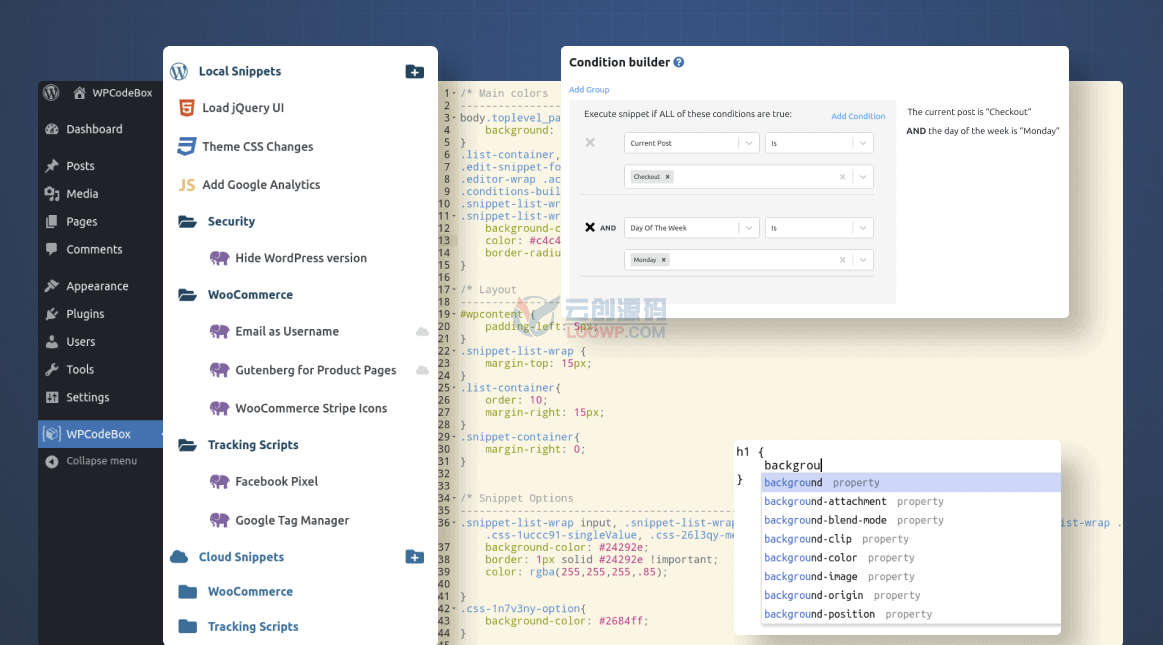Click PHP icon for Google Tag Manager
Screen dimensions: 1163x645
point(219,520)
